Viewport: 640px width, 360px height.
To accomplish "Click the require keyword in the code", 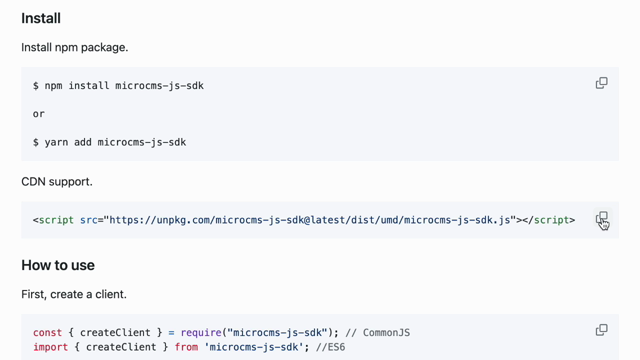I will [x=201, y=333].
